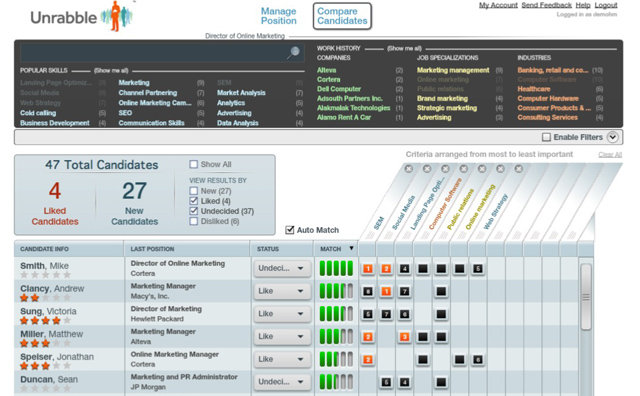Click Jonathan Spelser's star rating

tap(46, 366)
